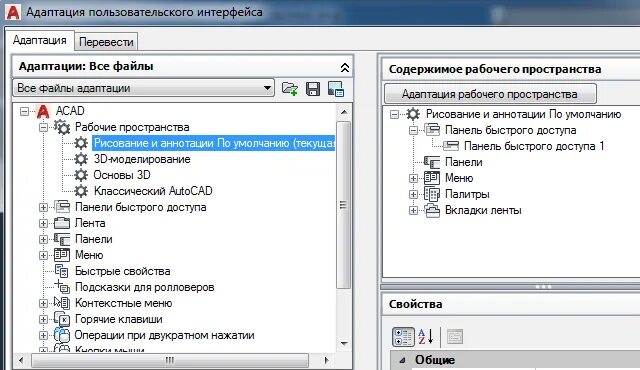Click Подсказки для ролловеров icon

pos(62,287)
